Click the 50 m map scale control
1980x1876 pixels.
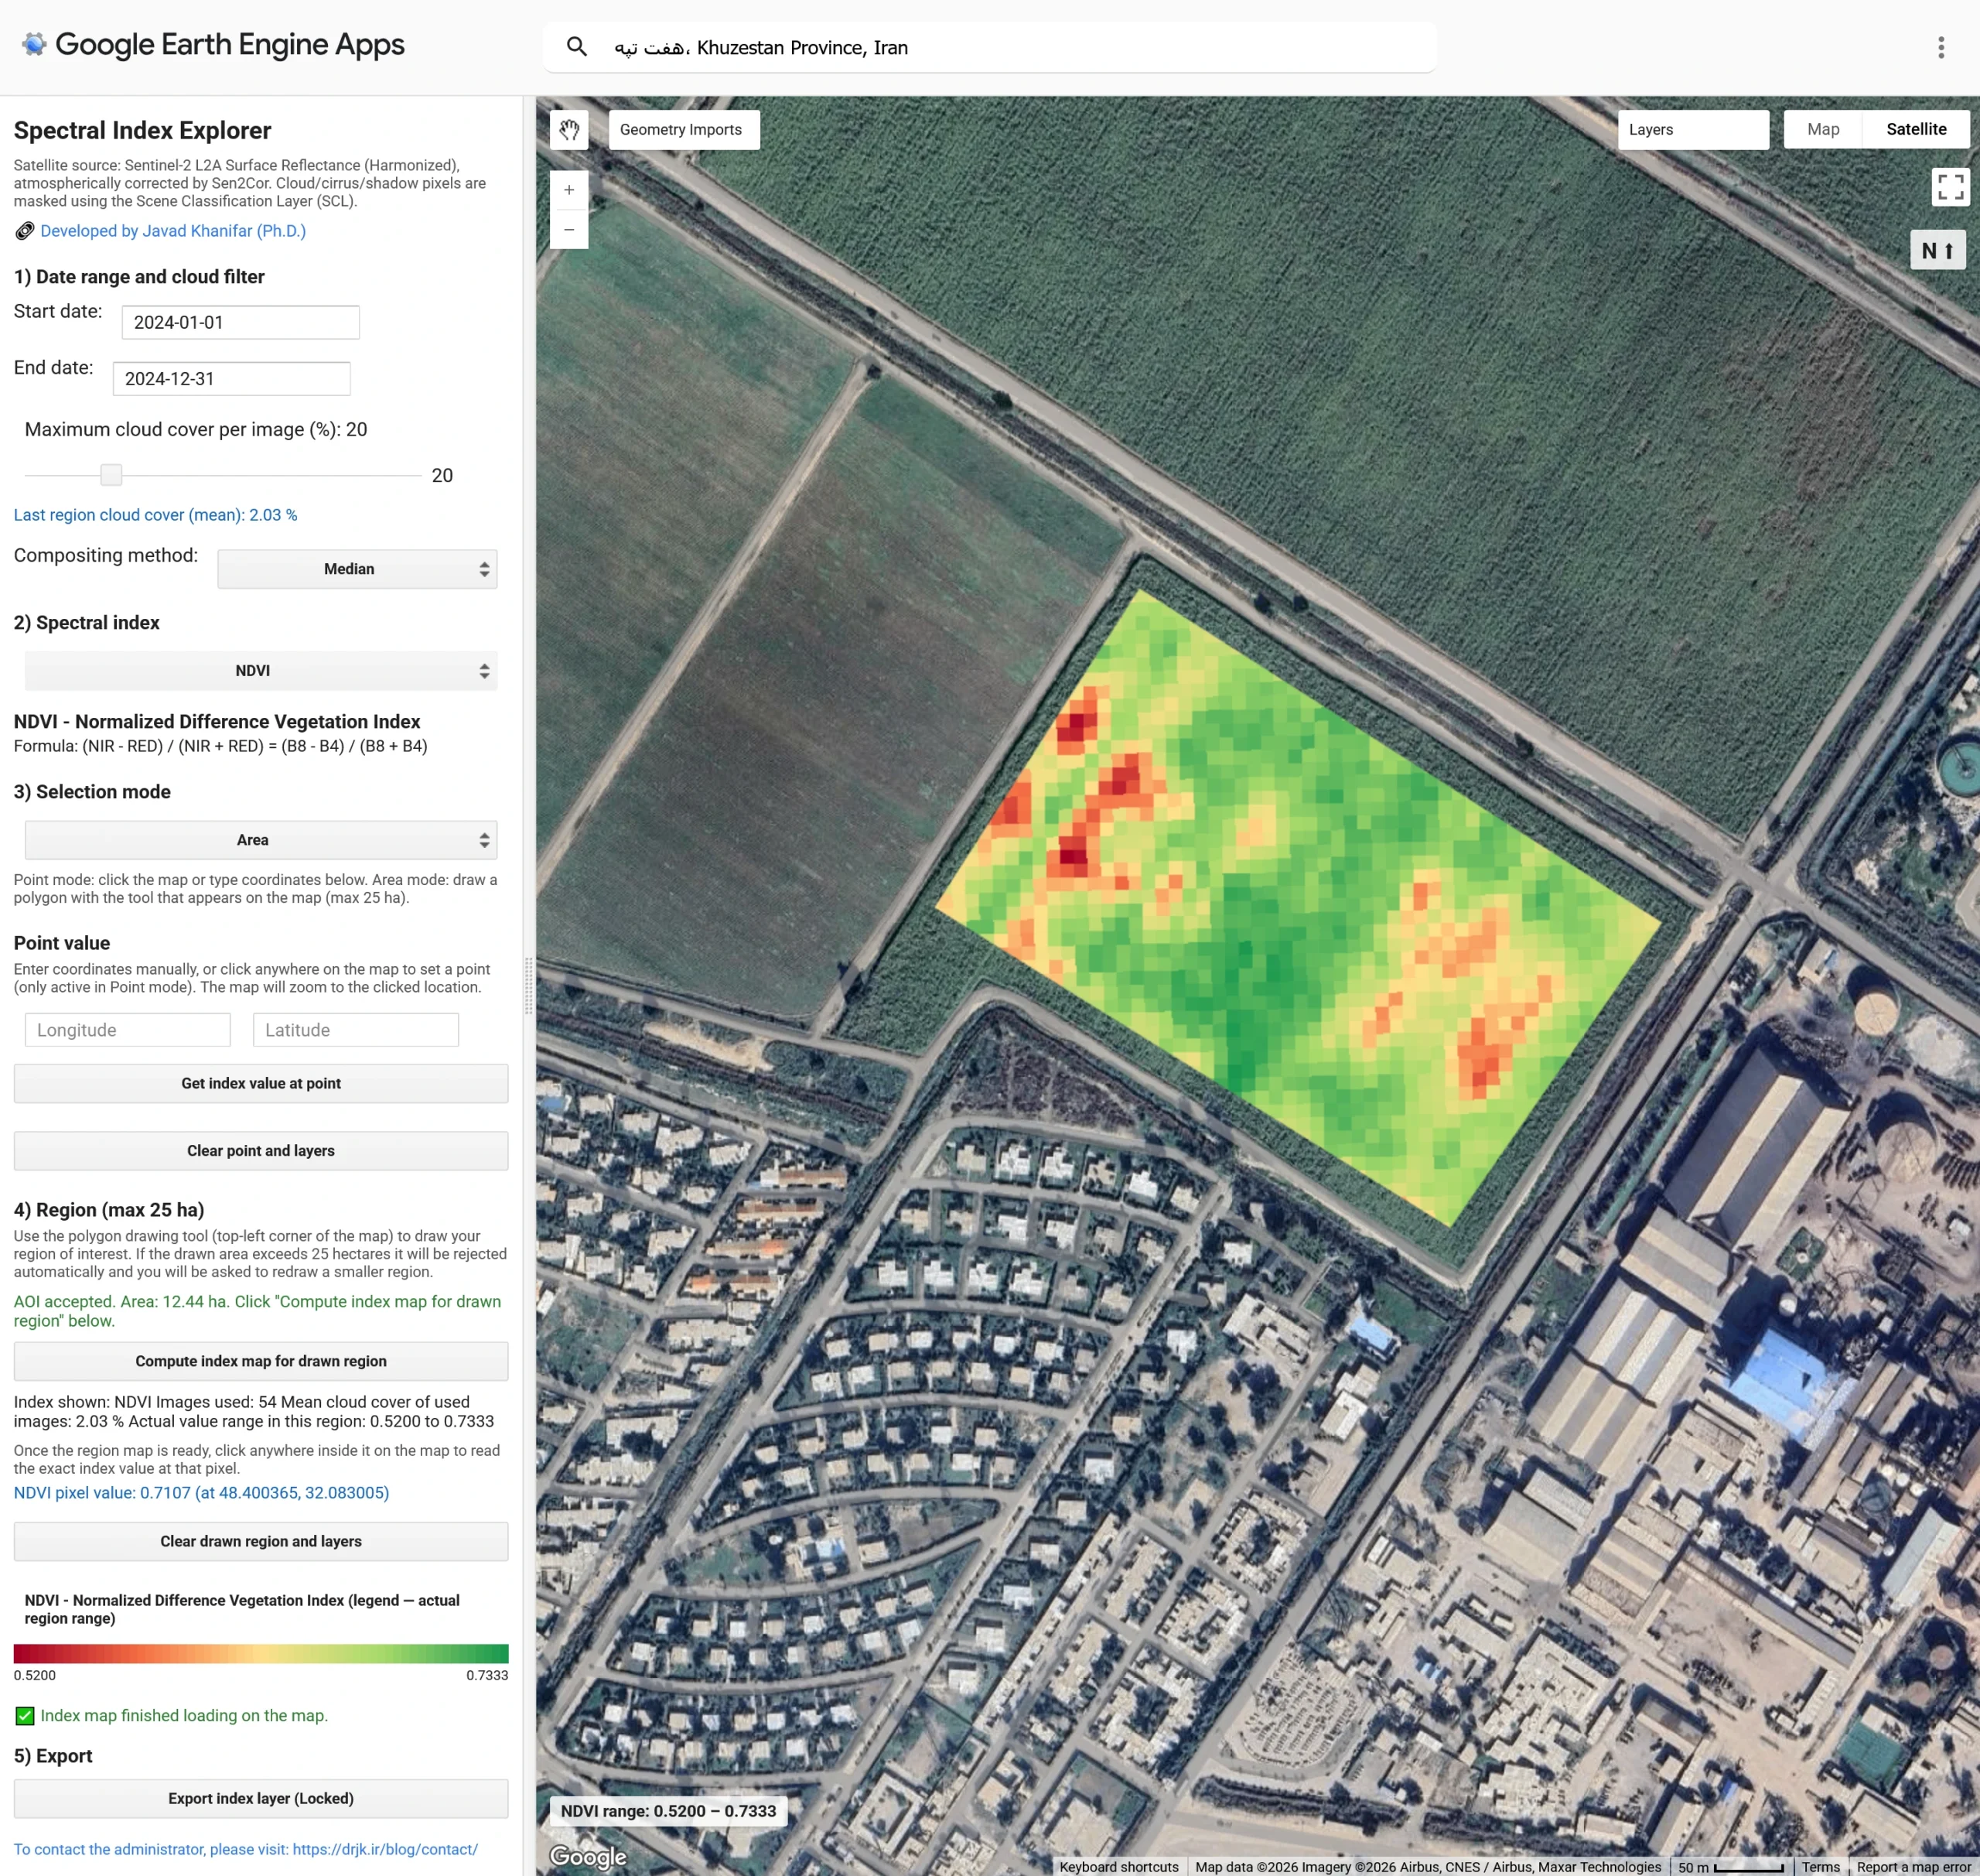(1731, 1867)
